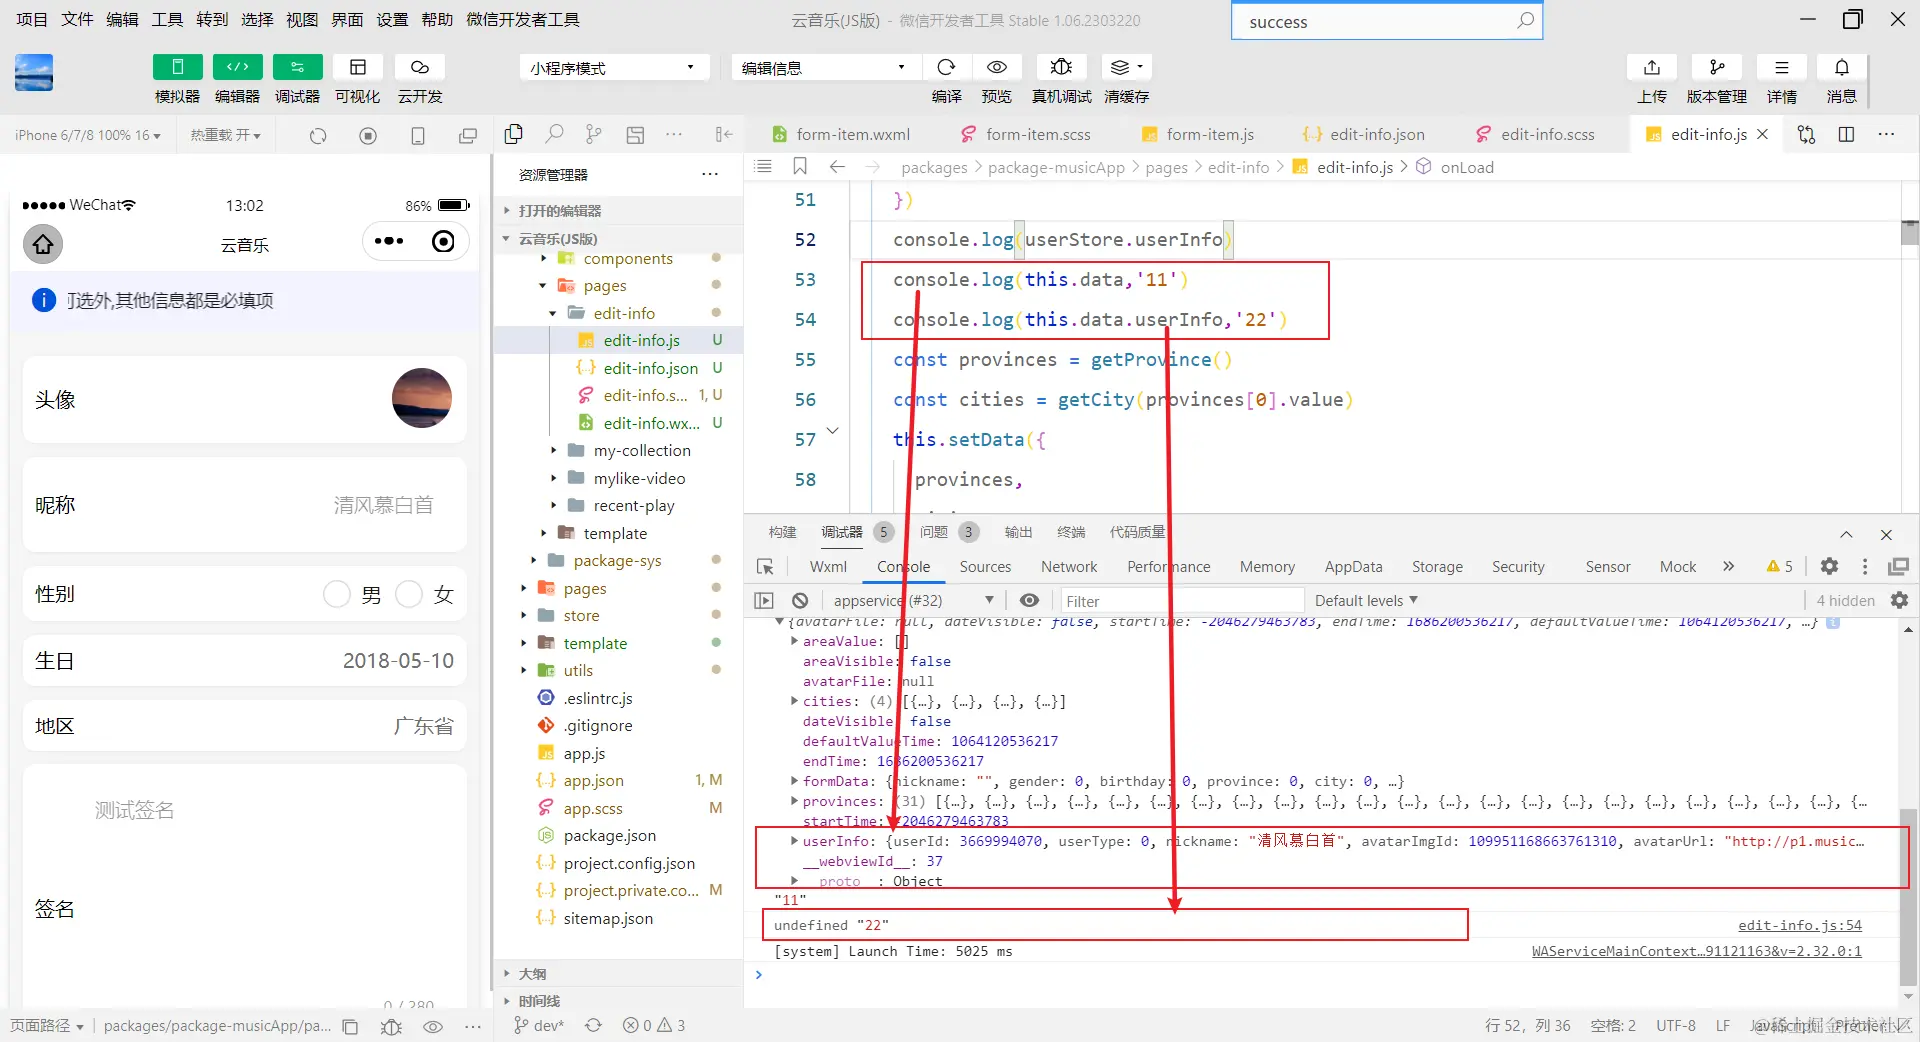Toggle the Debugger panel button
Screen dimensions: 1920x1042
click(x=297, y=67)
